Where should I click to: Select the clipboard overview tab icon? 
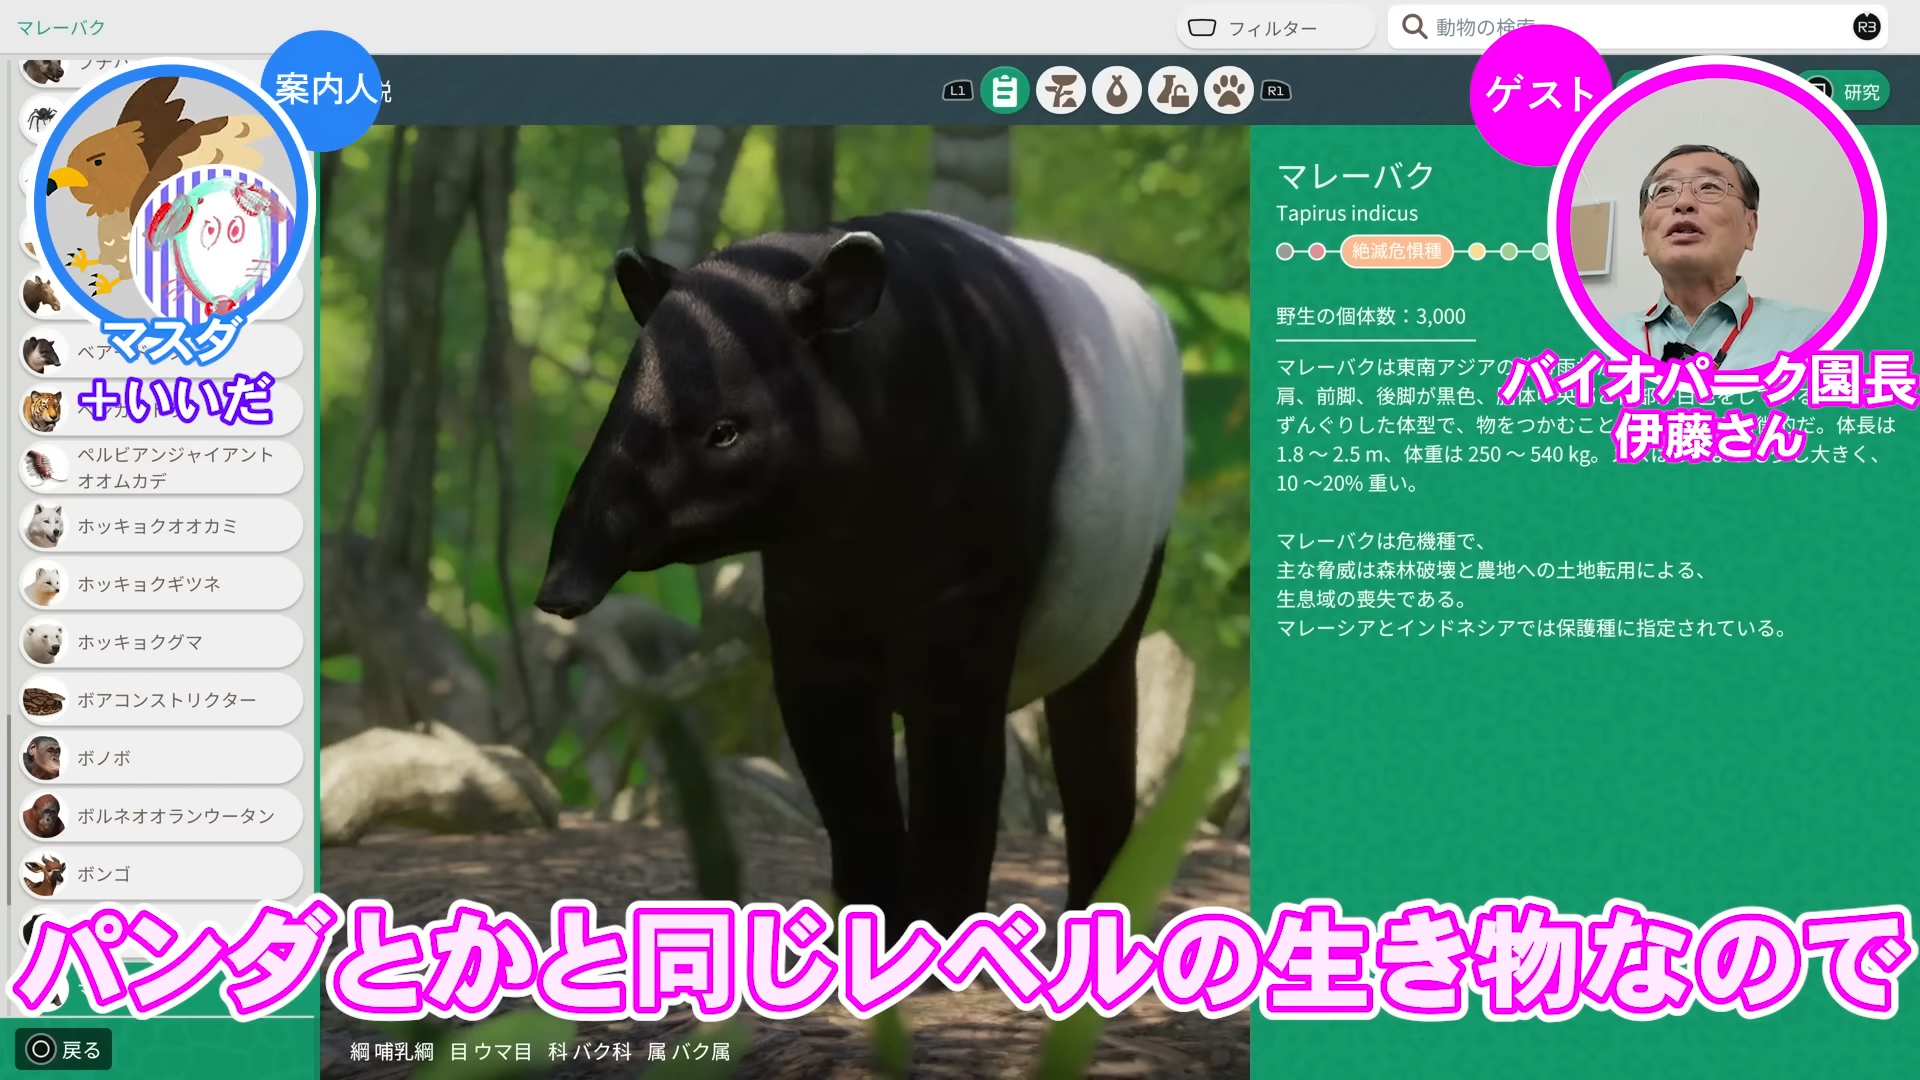(x=1004, y=91)
